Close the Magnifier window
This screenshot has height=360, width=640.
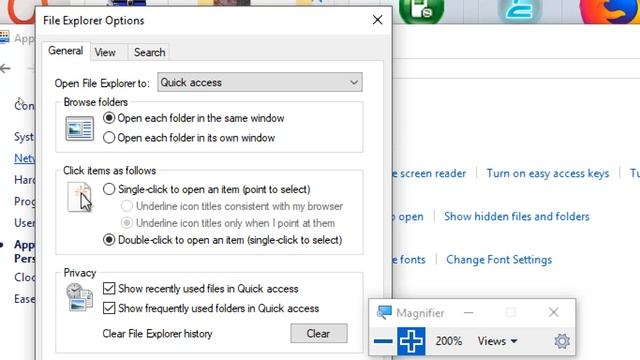[x=553, y=313]
